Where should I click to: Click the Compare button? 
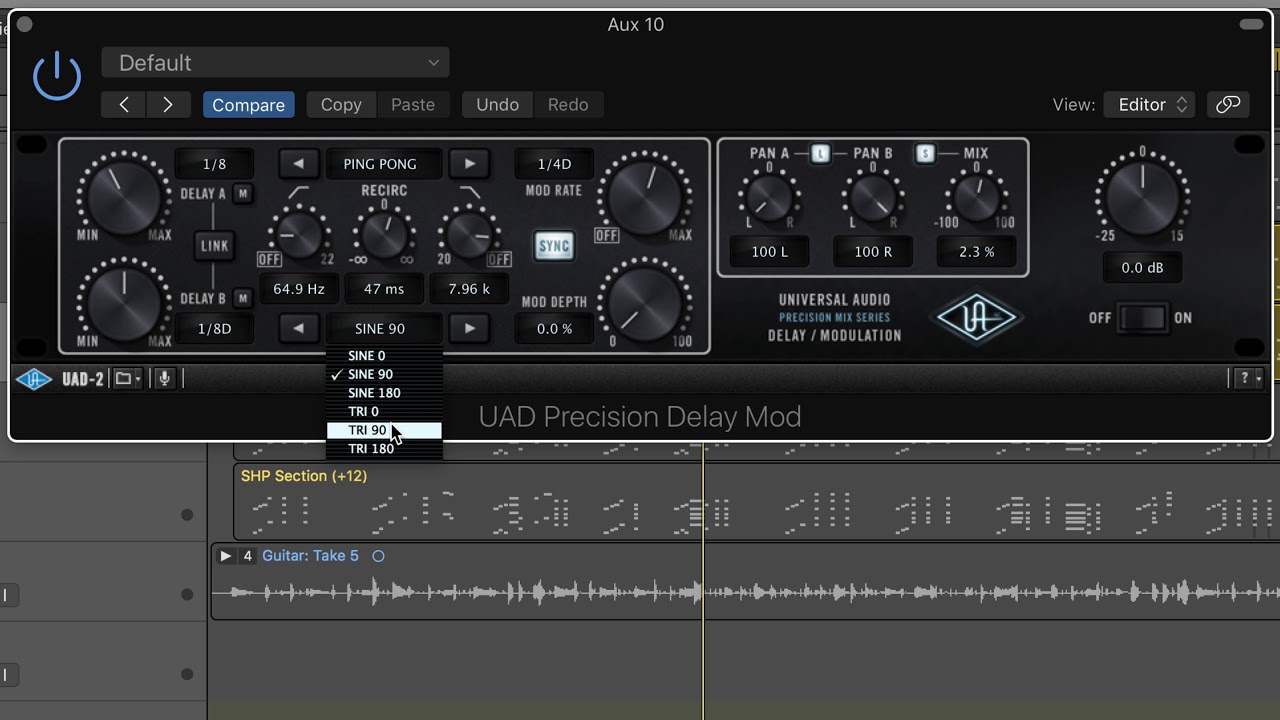click(248, 105)
